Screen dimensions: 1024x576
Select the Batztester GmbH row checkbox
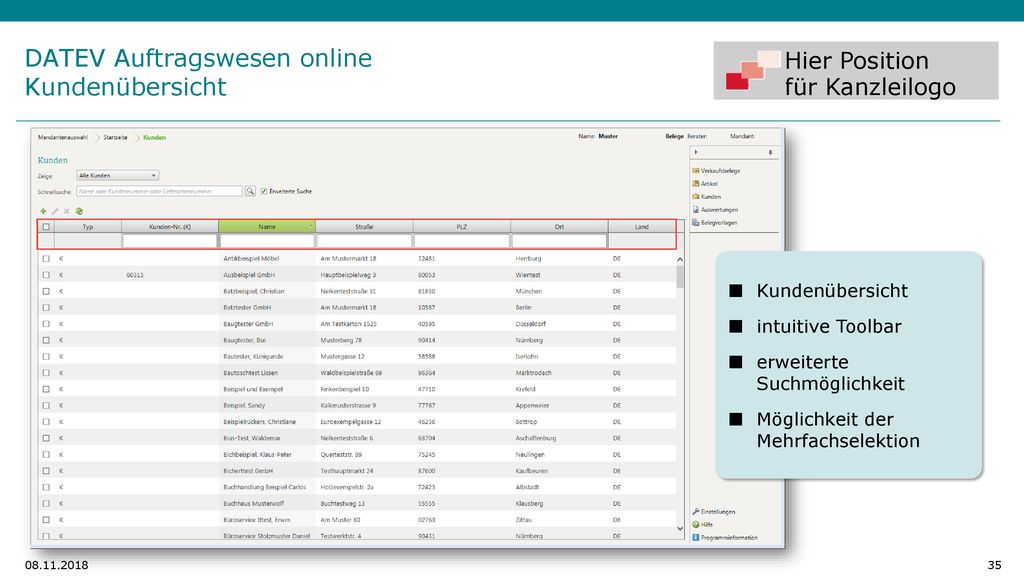pyautogui.click(x=46, y=308)
